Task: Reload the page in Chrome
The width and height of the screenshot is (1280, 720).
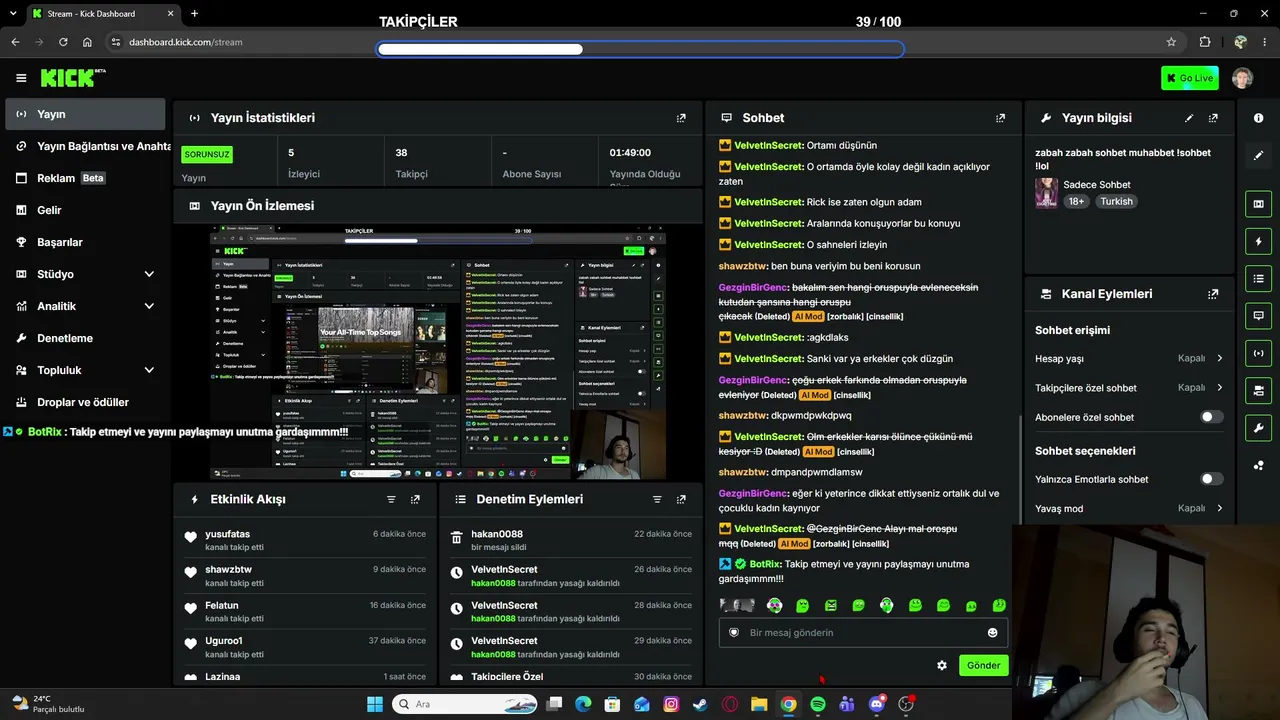Action: point(63,42)
